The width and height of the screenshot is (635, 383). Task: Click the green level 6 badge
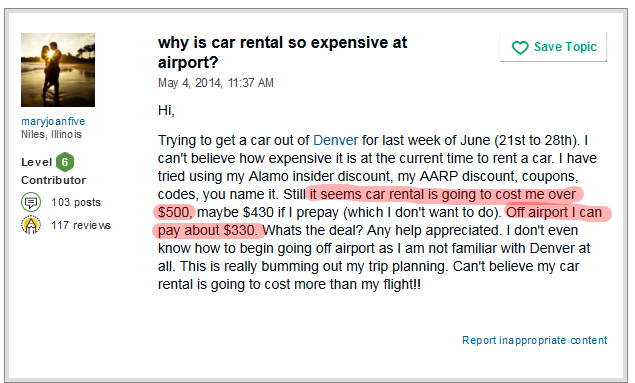65,162
